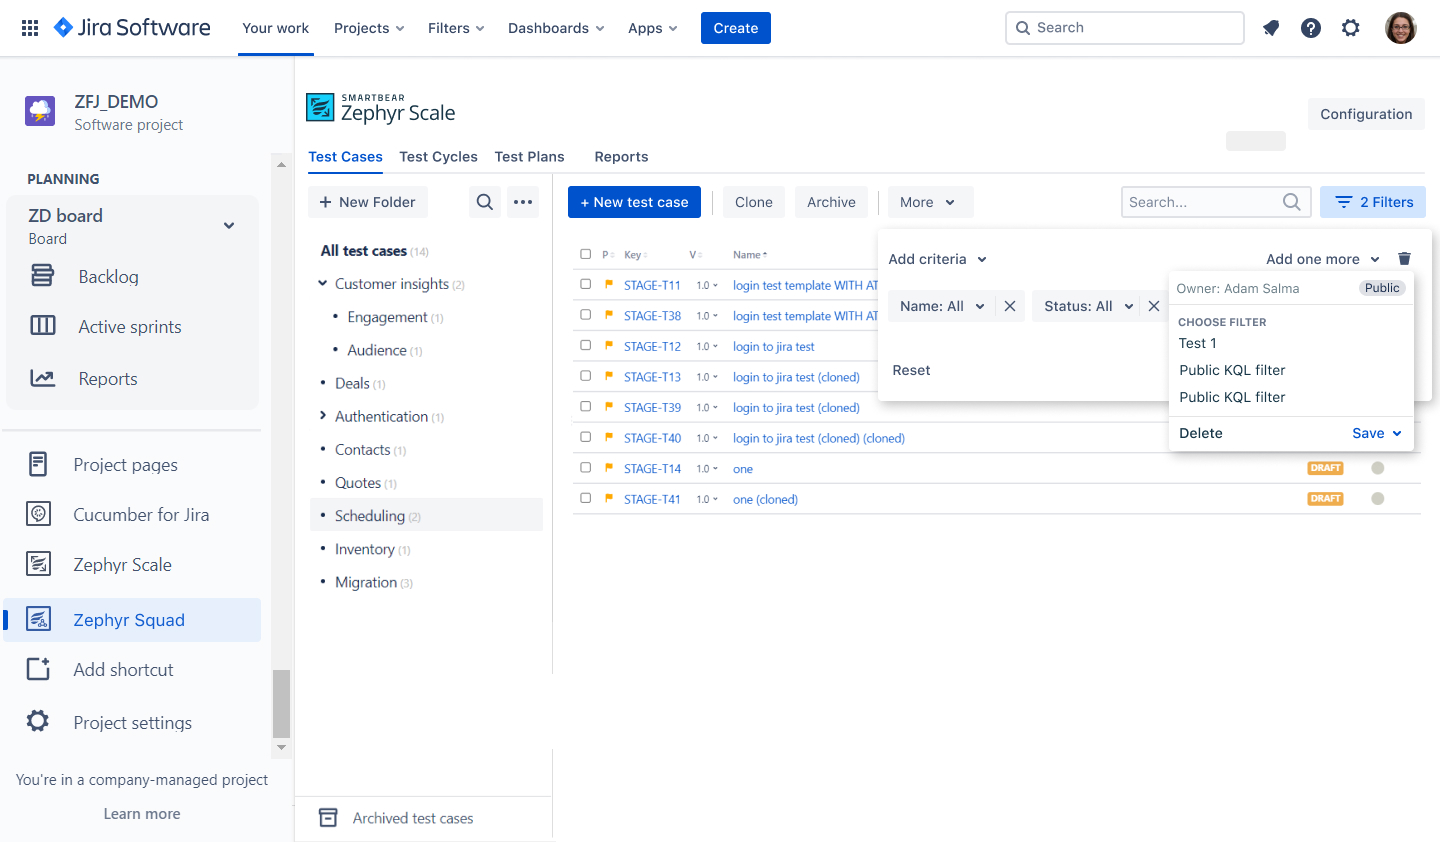The image size is (1440, 842).
Task: Click the Project settings gear icon
Action: pos(38,721)
